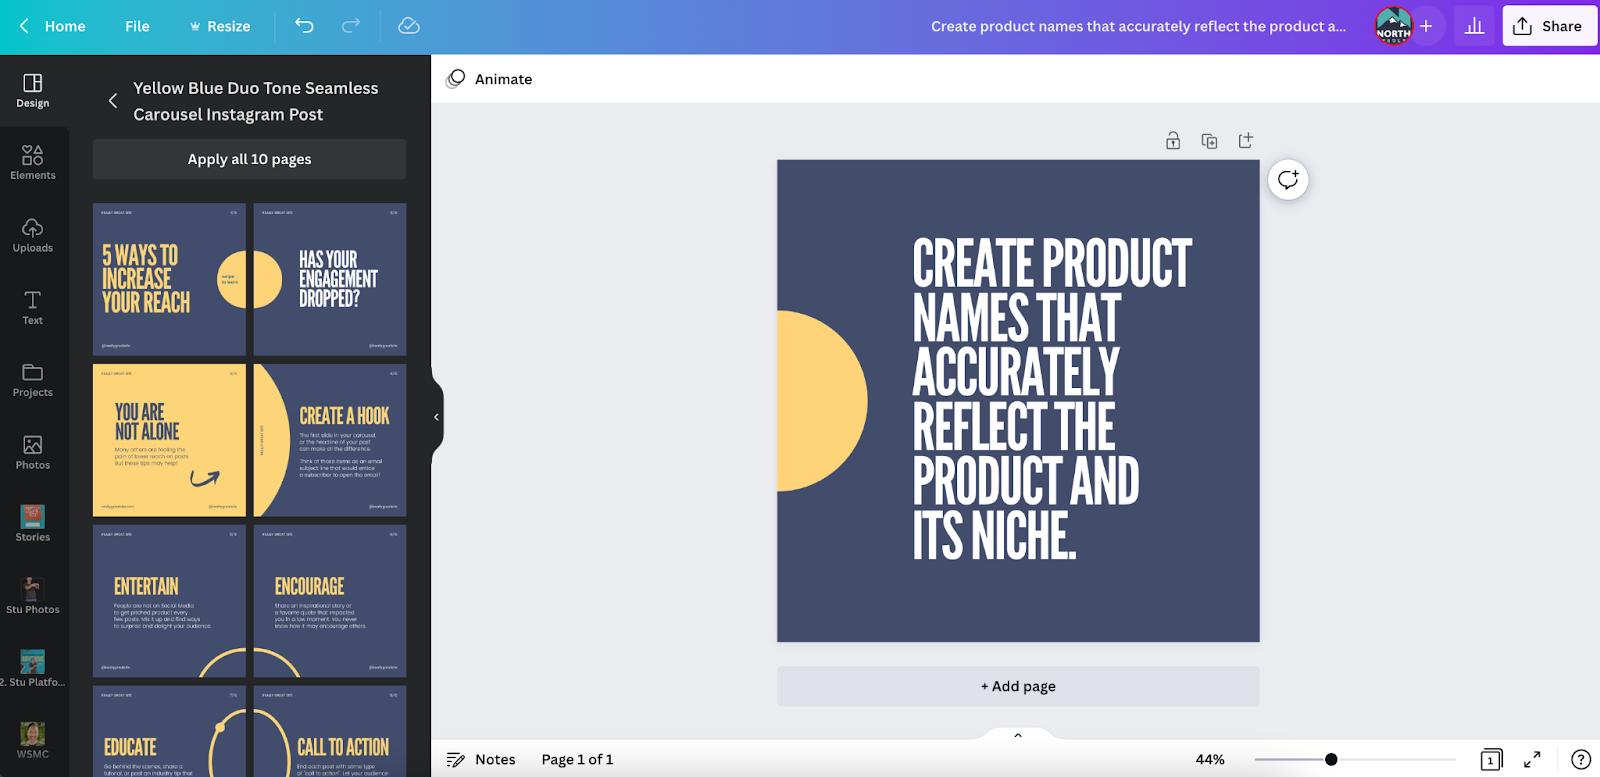Image resolution: width=1600 pixels, height=777 pixels.
Task: Click the + Add page button
Action: point(1018,686)
